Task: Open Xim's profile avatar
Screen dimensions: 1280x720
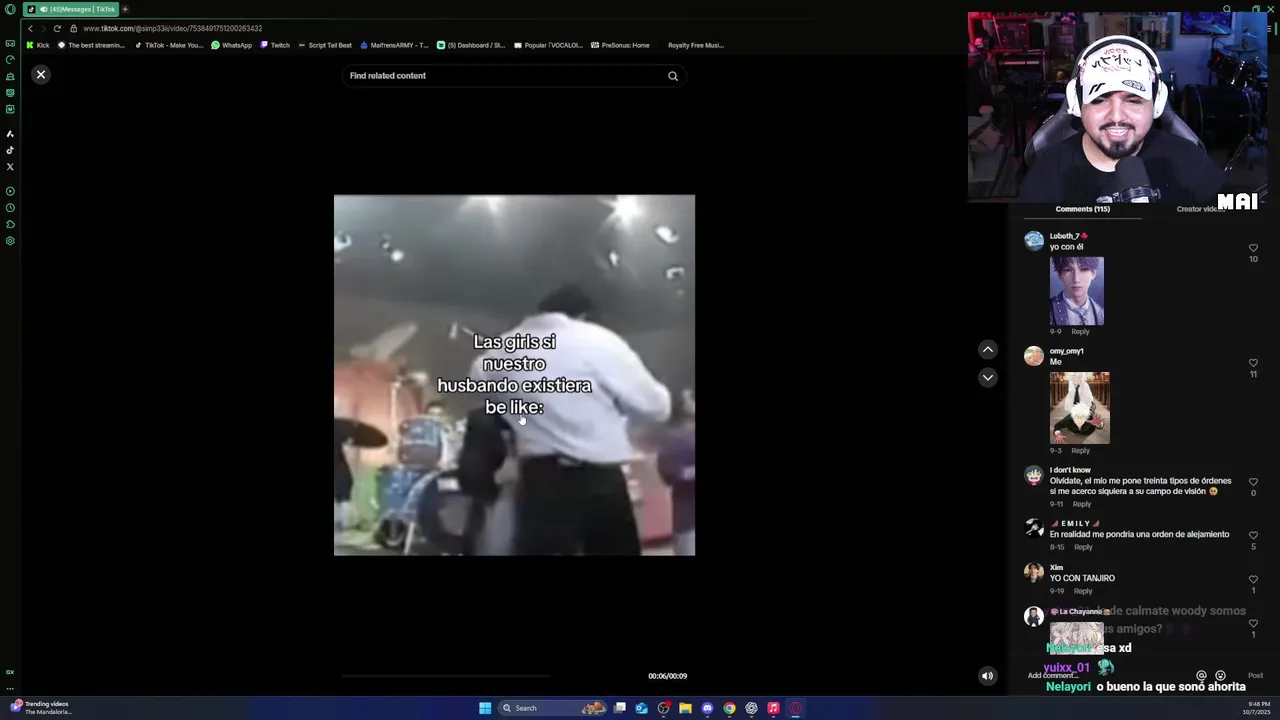Action: coord(1034,572)
